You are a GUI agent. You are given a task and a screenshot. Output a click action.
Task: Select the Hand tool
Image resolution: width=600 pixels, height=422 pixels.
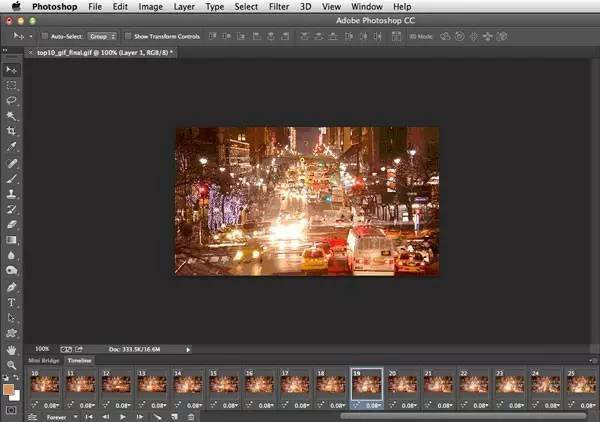pos(12,350)
